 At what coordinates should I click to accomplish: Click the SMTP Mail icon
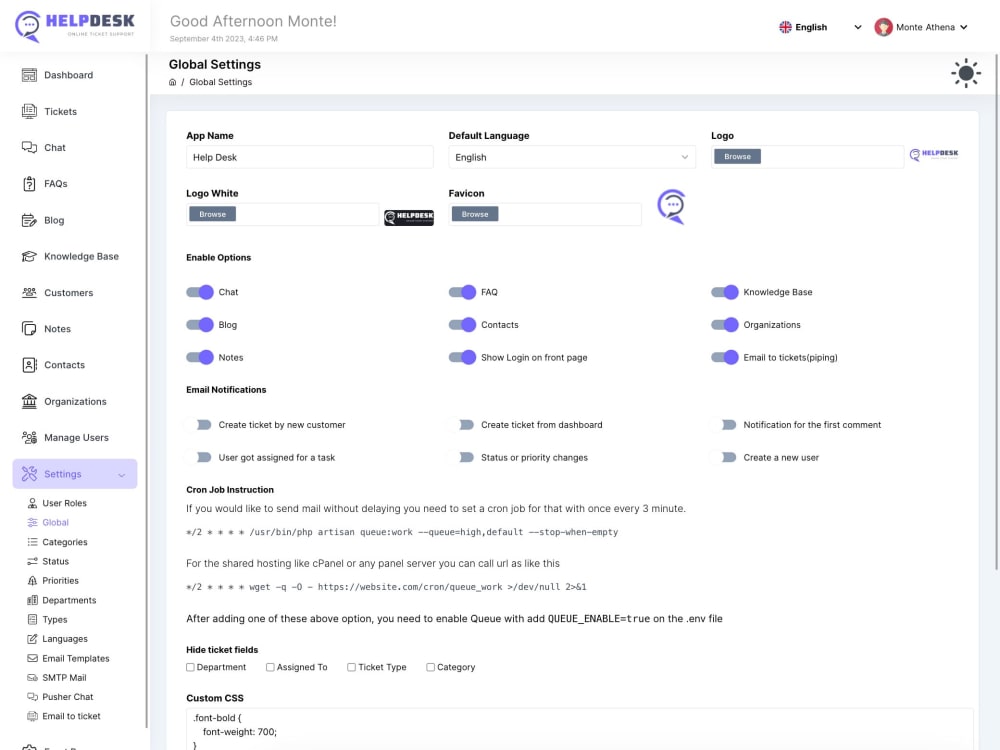point(33,677)
